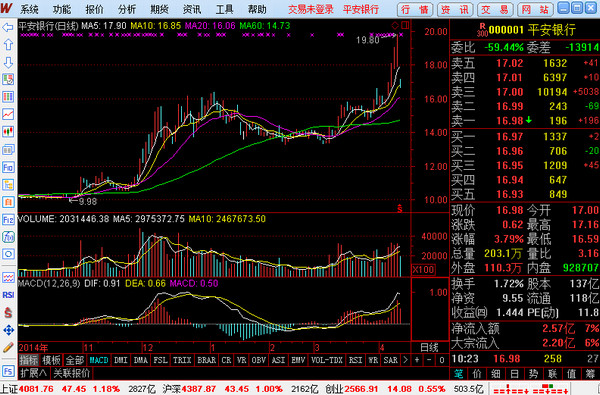
Task: Expand more indicator tabs with the > arrow
Action: point(406,360)
